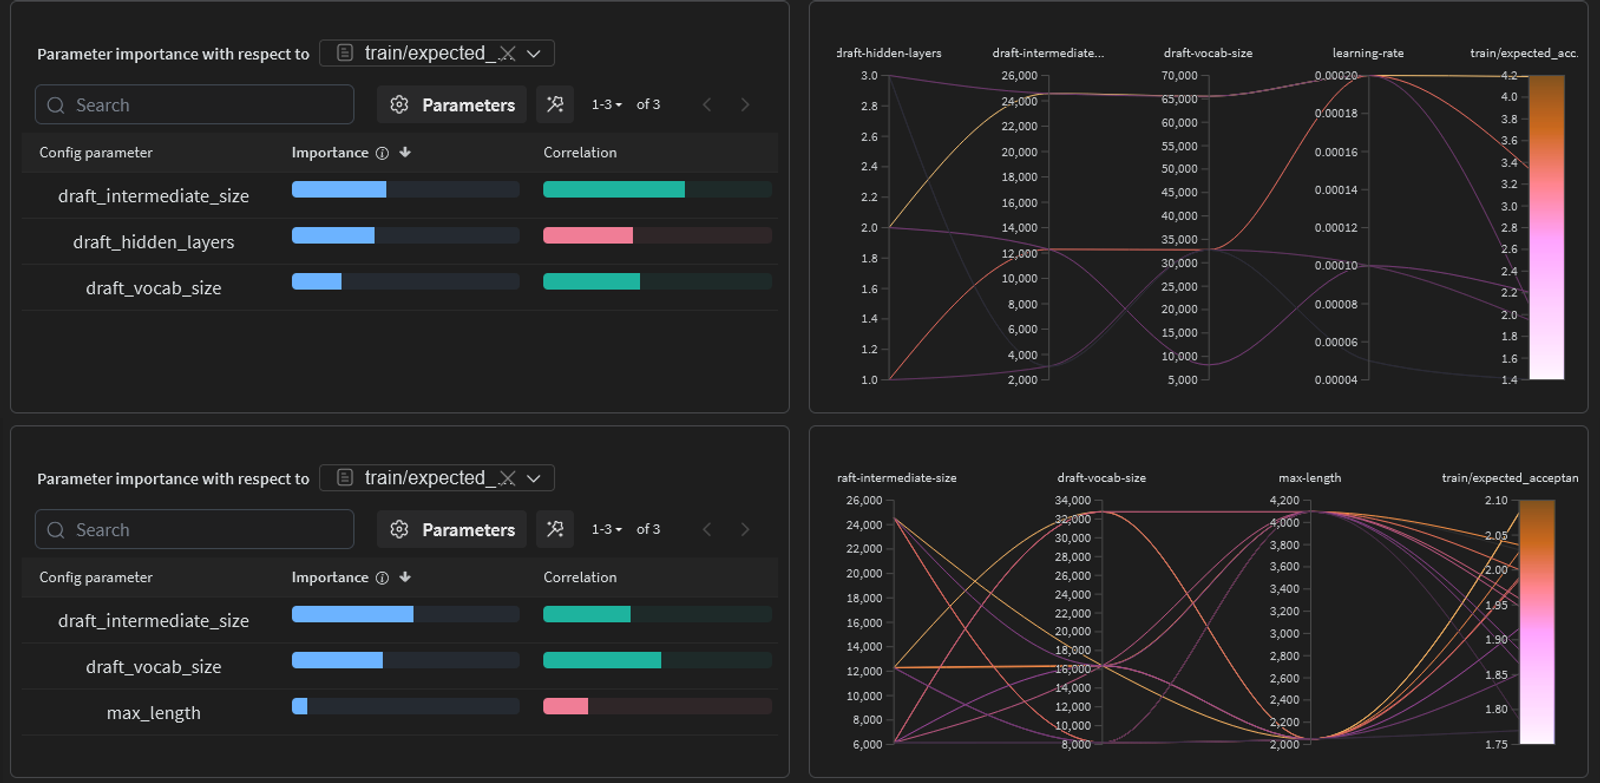
Task: Open the 1-3 rows dropdown in bottom panel
Action: 607,529
